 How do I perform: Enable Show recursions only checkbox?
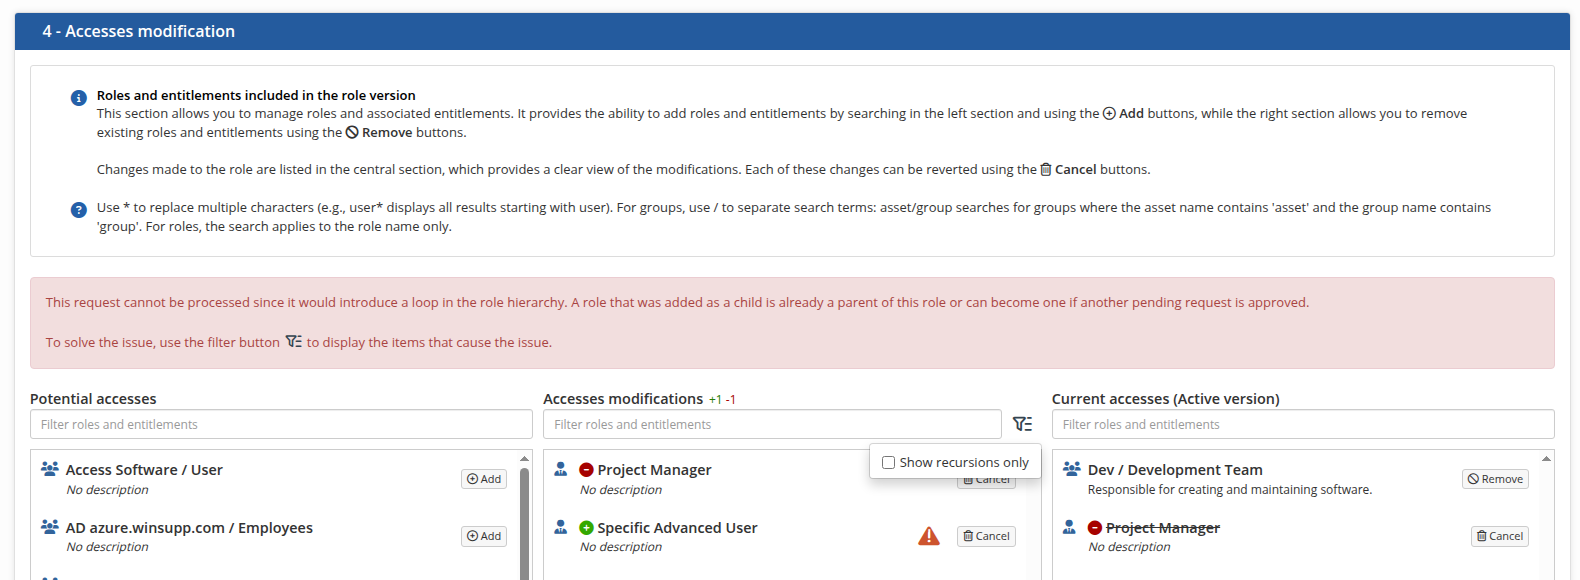pos(888,463)
